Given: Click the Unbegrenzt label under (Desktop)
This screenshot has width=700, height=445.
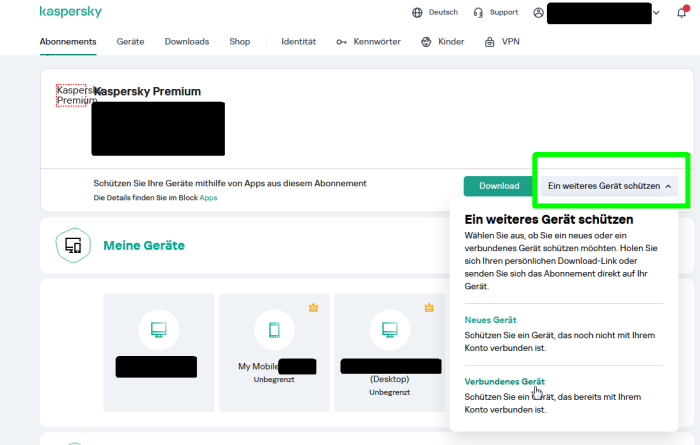Looking at the screenshot, I should [x=390, y=392].
